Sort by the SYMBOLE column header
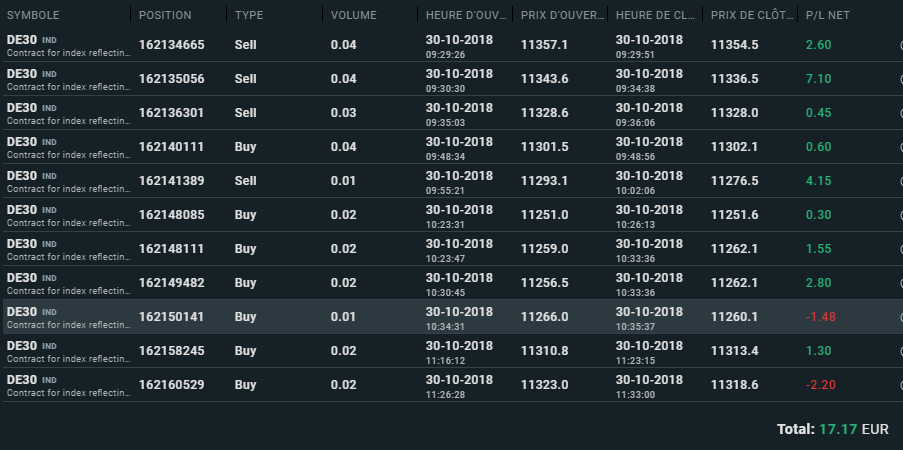This screenshot has height=450, width=903. coord(33,16)
